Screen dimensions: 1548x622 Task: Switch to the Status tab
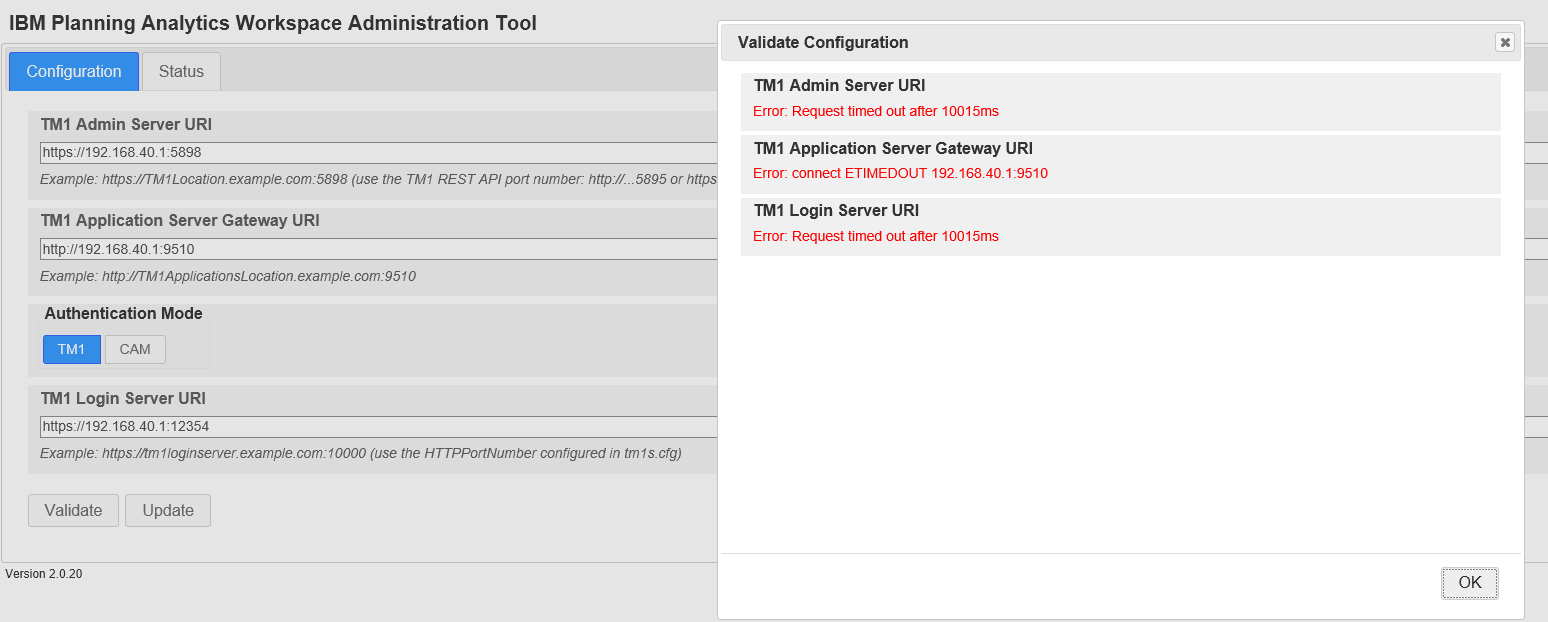[x=181, y=72]
